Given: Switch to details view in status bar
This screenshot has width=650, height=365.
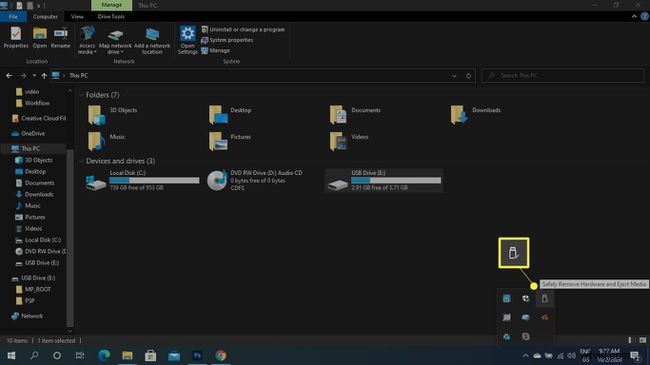Looking at the screenshot, I should [x=630, y=340].
